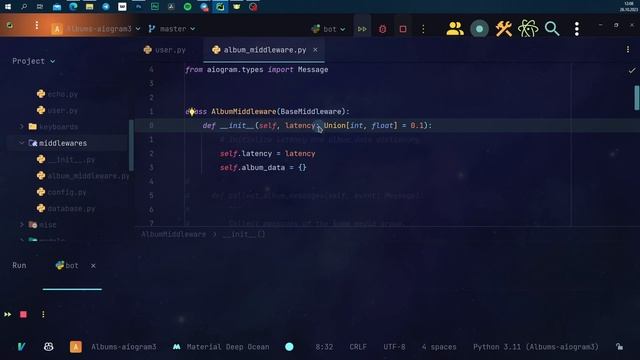The width and height of the screenshot is (640, 360).
Task: Click the lightbulb intention icon on class line
Action: coord(192,111)
